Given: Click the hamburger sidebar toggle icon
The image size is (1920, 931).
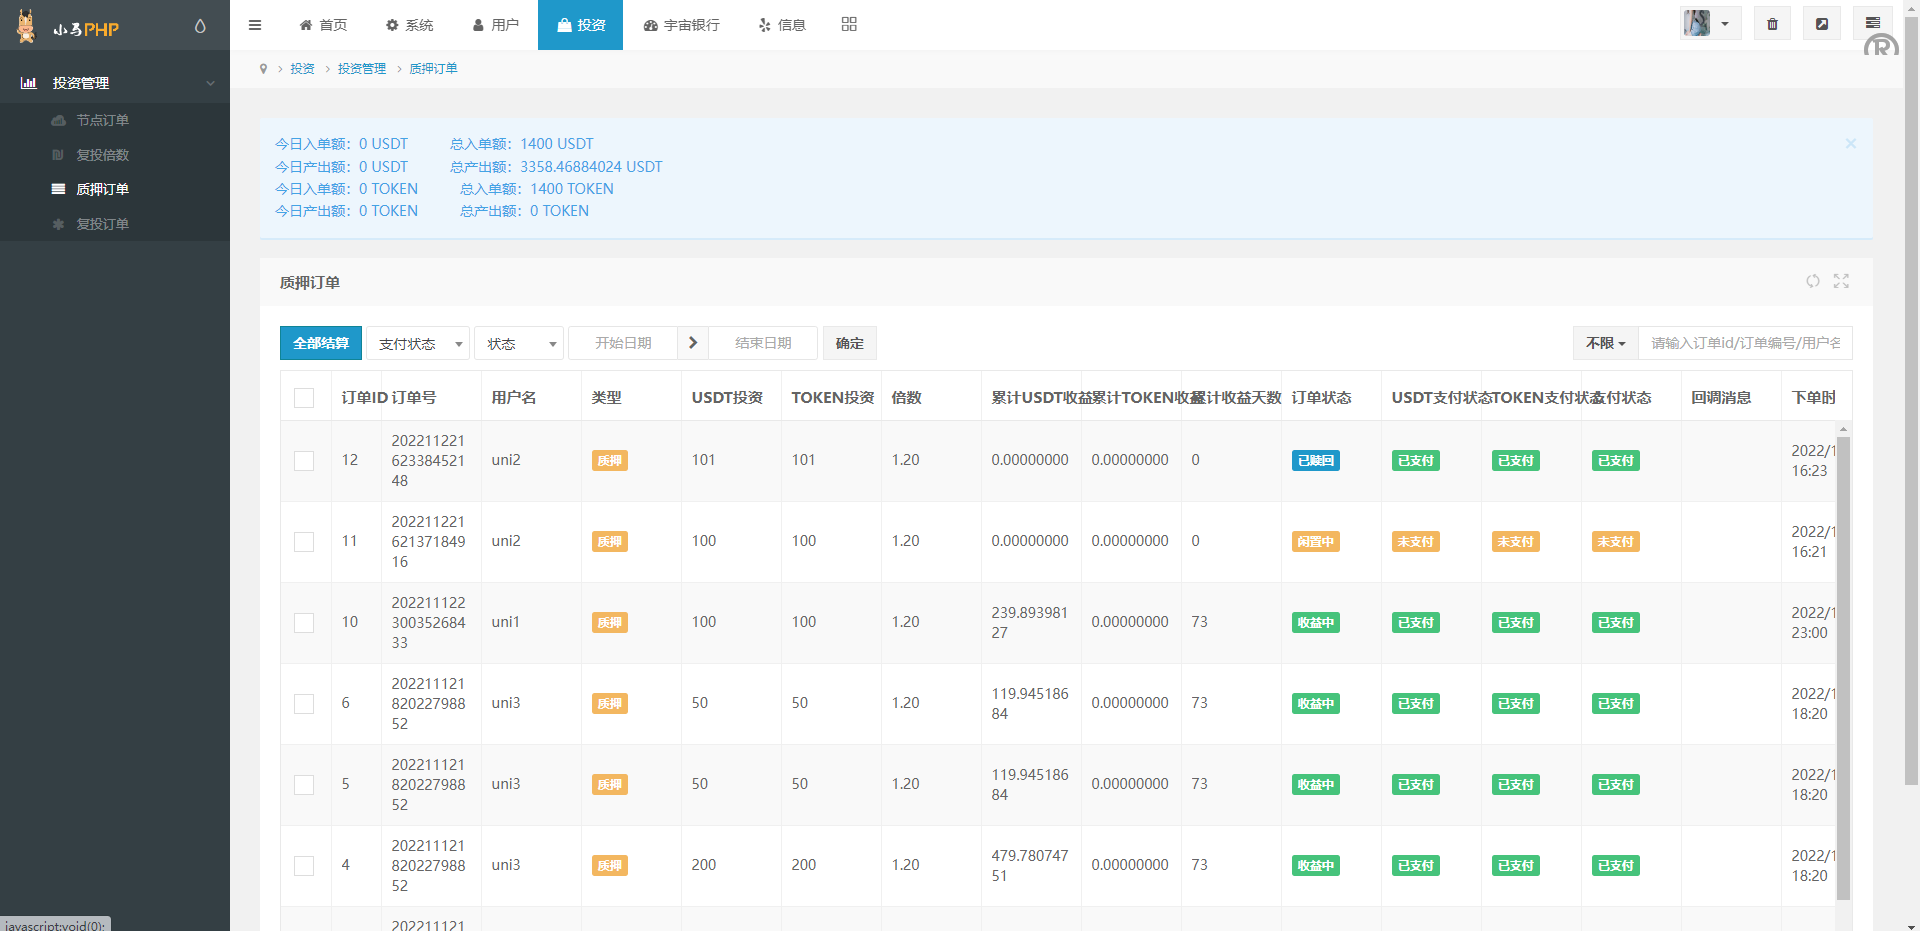Looking at the screenshot, I should [x=255, y=25].
